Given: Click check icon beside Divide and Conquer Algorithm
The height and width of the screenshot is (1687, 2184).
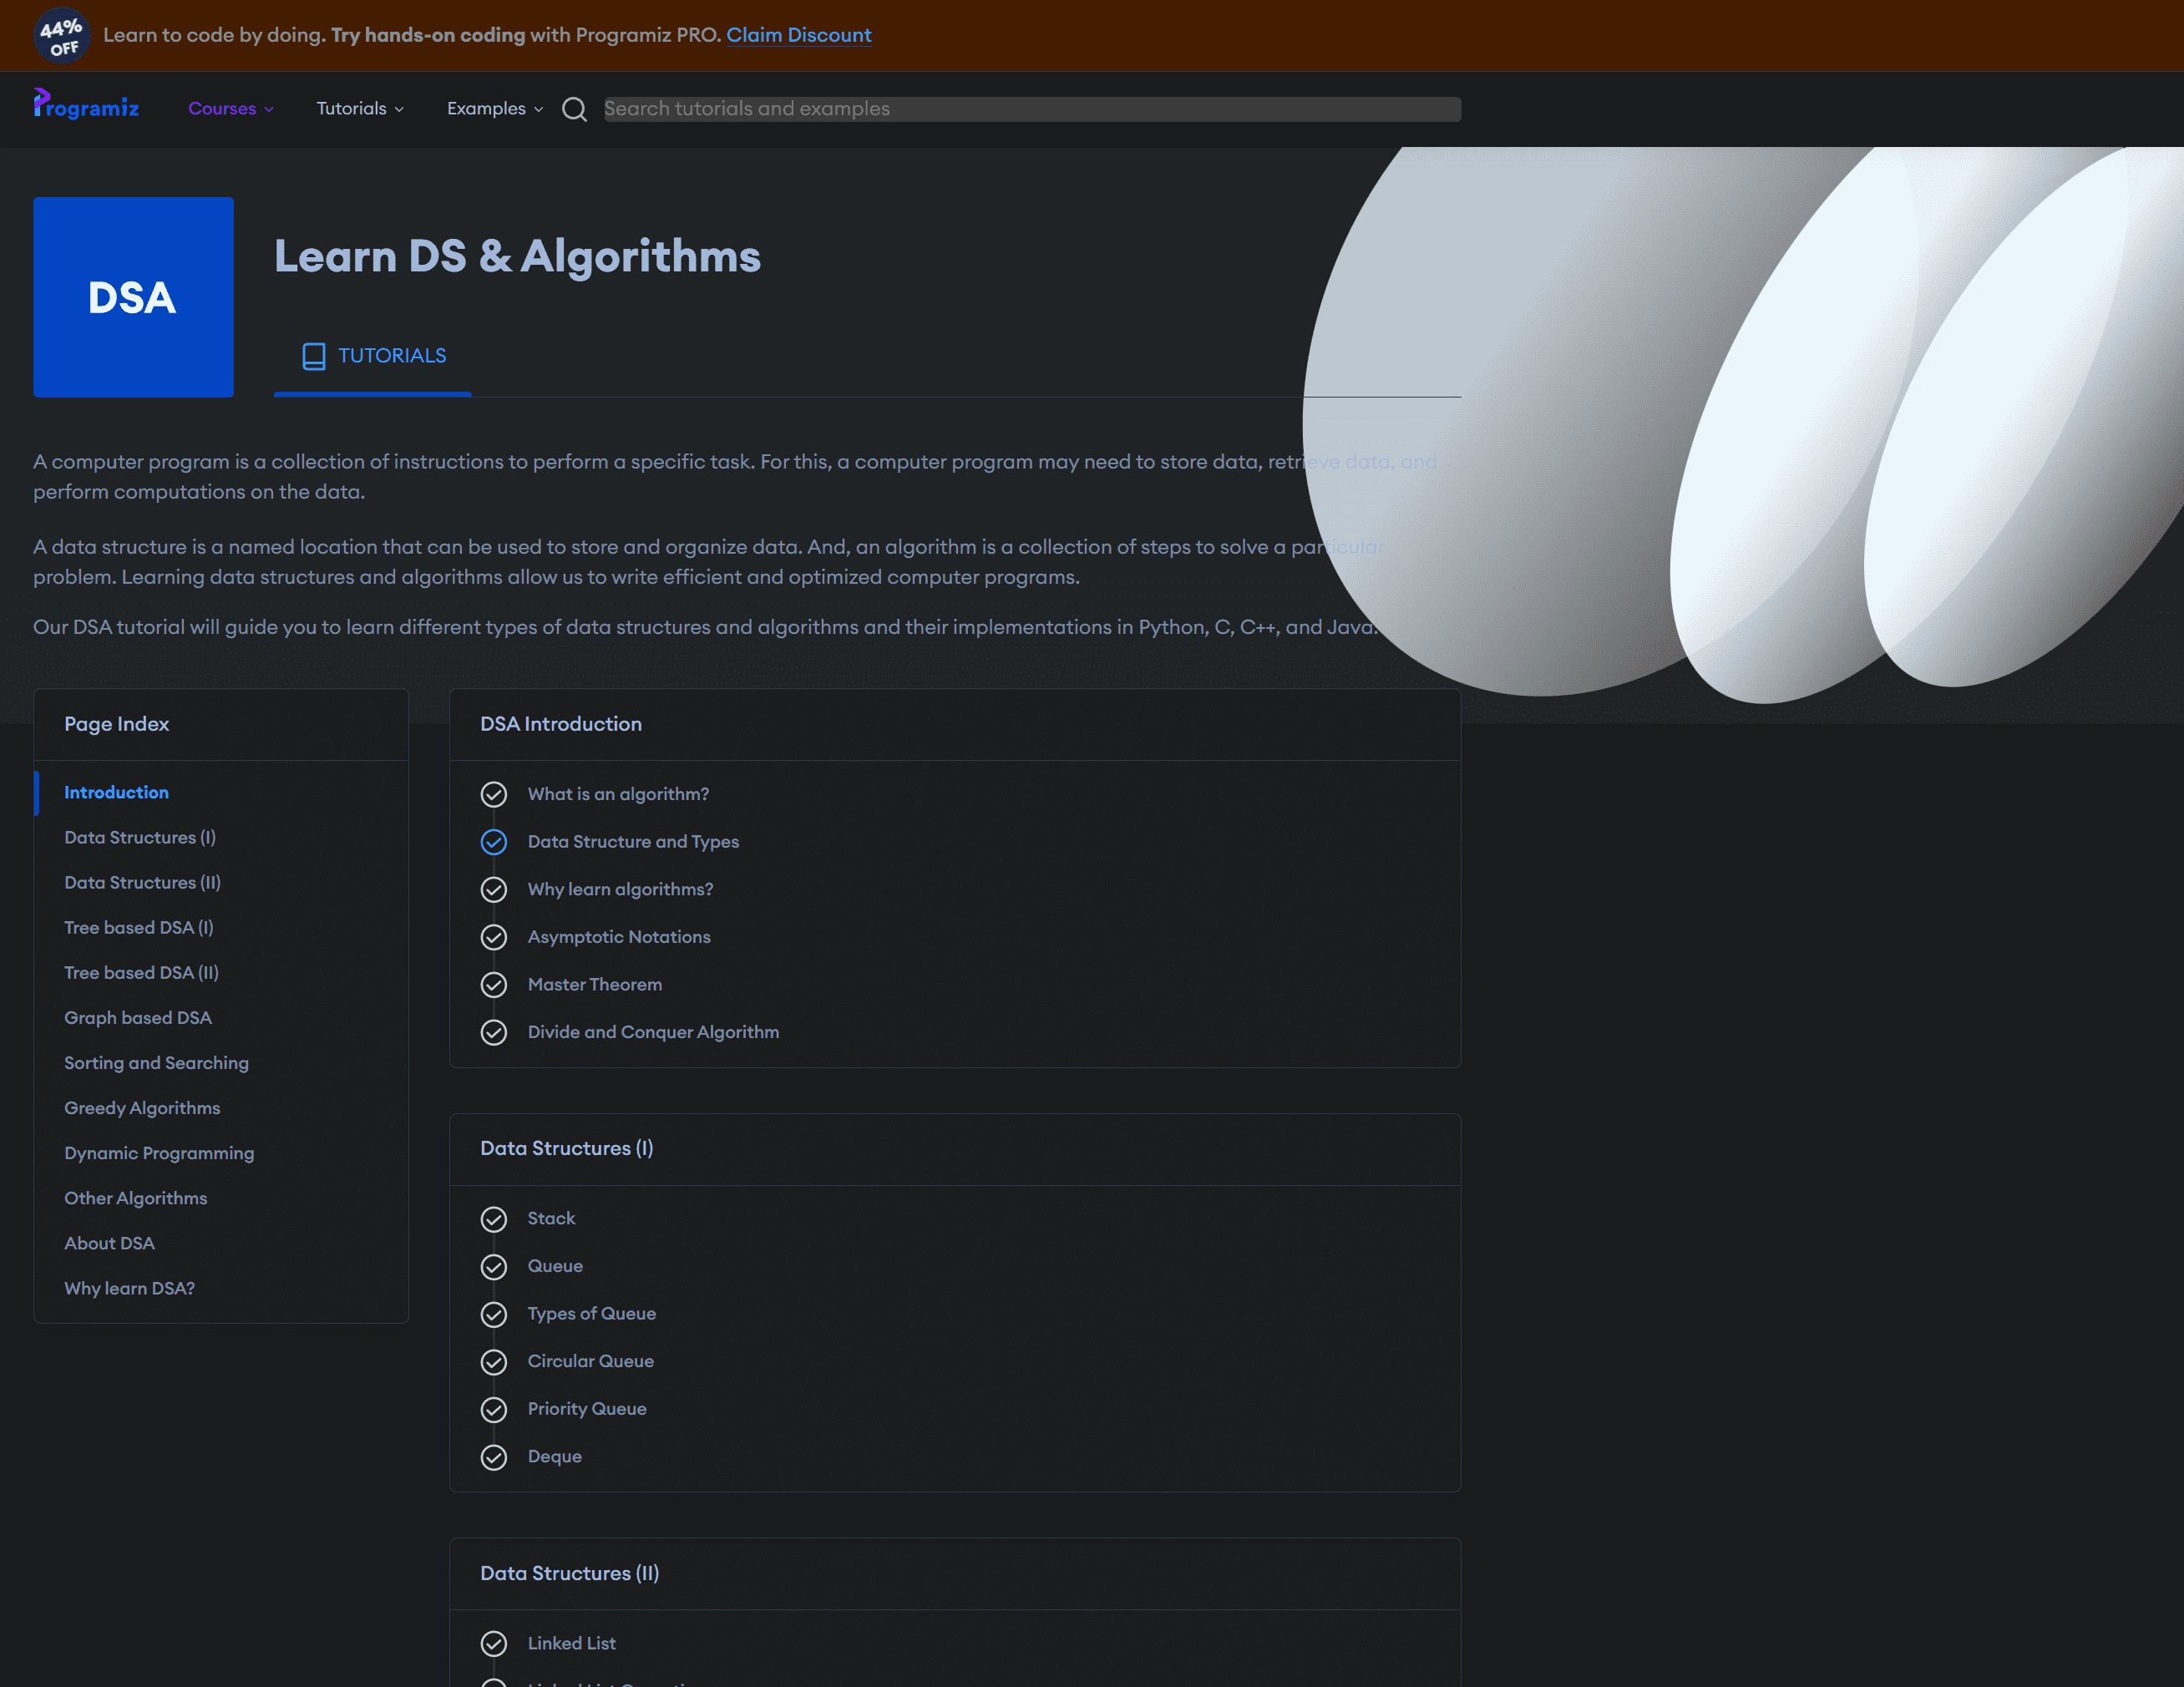Looking at the screenshot, I should (x=494, y=1032).
